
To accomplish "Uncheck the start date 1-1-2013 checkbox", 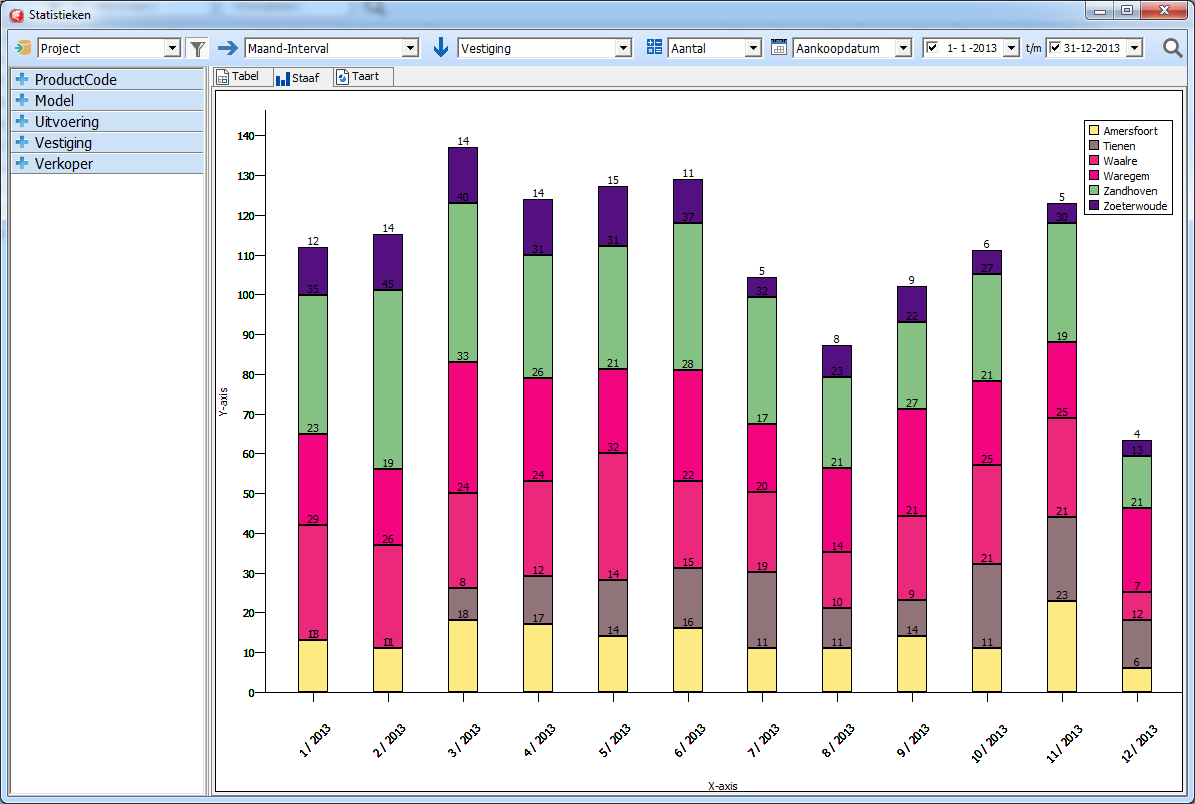I will tap(932, 48).
